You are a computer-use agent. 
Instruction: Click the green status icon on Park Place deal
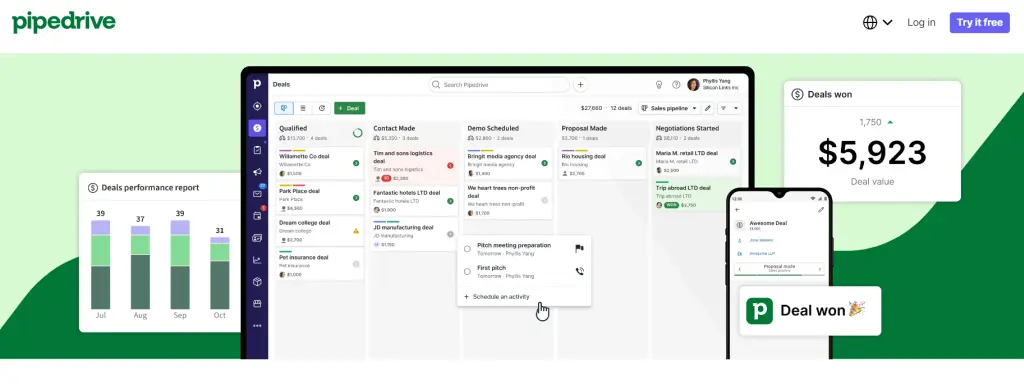356,198
